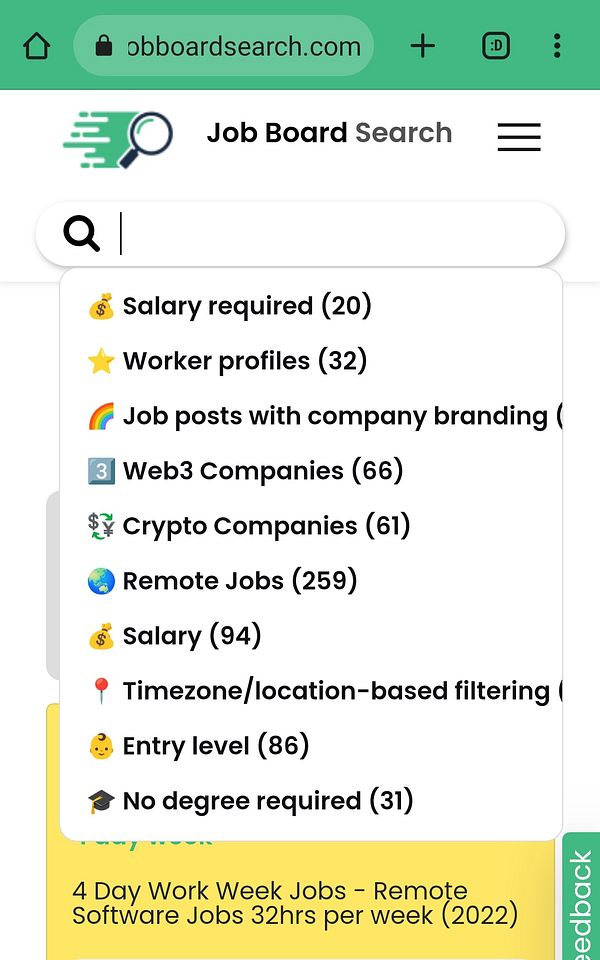
Task: Tap the Job Board Search logo icon
Action: coord(118,137)
